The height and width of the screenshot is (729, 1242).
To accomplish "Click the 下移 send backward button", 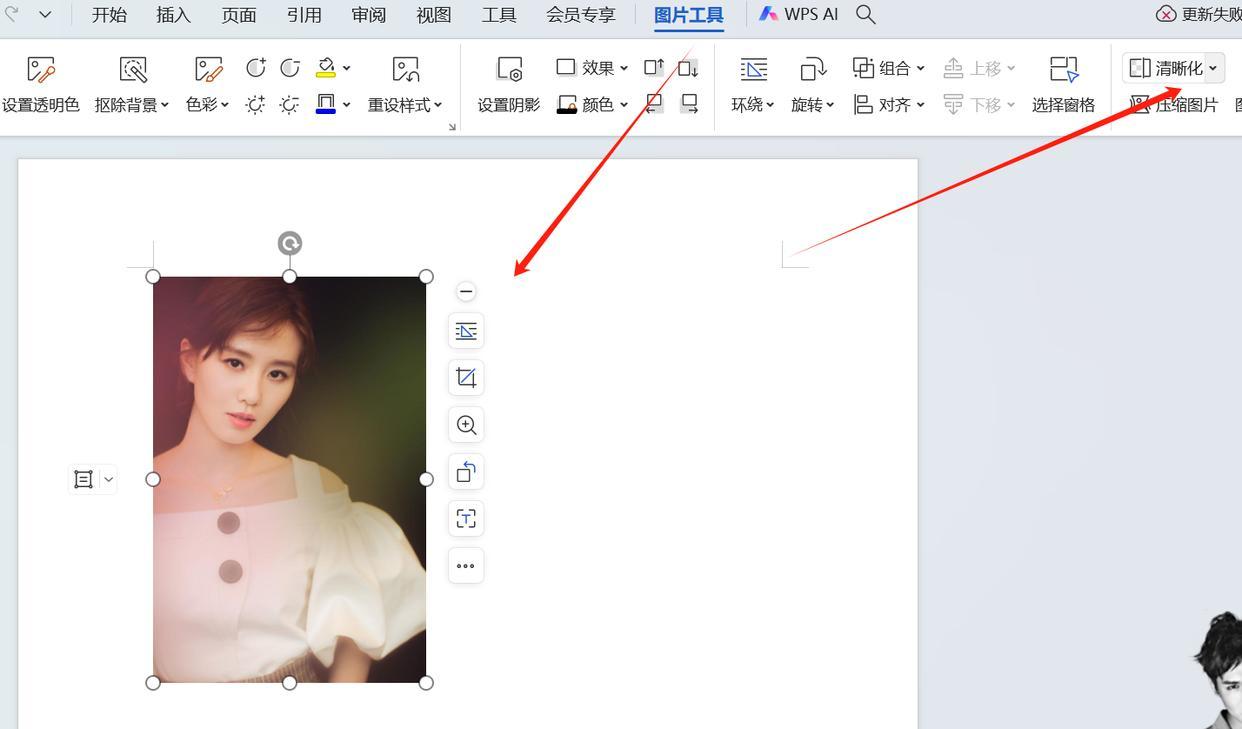I will pyautogui.click(x=979, y=104).
